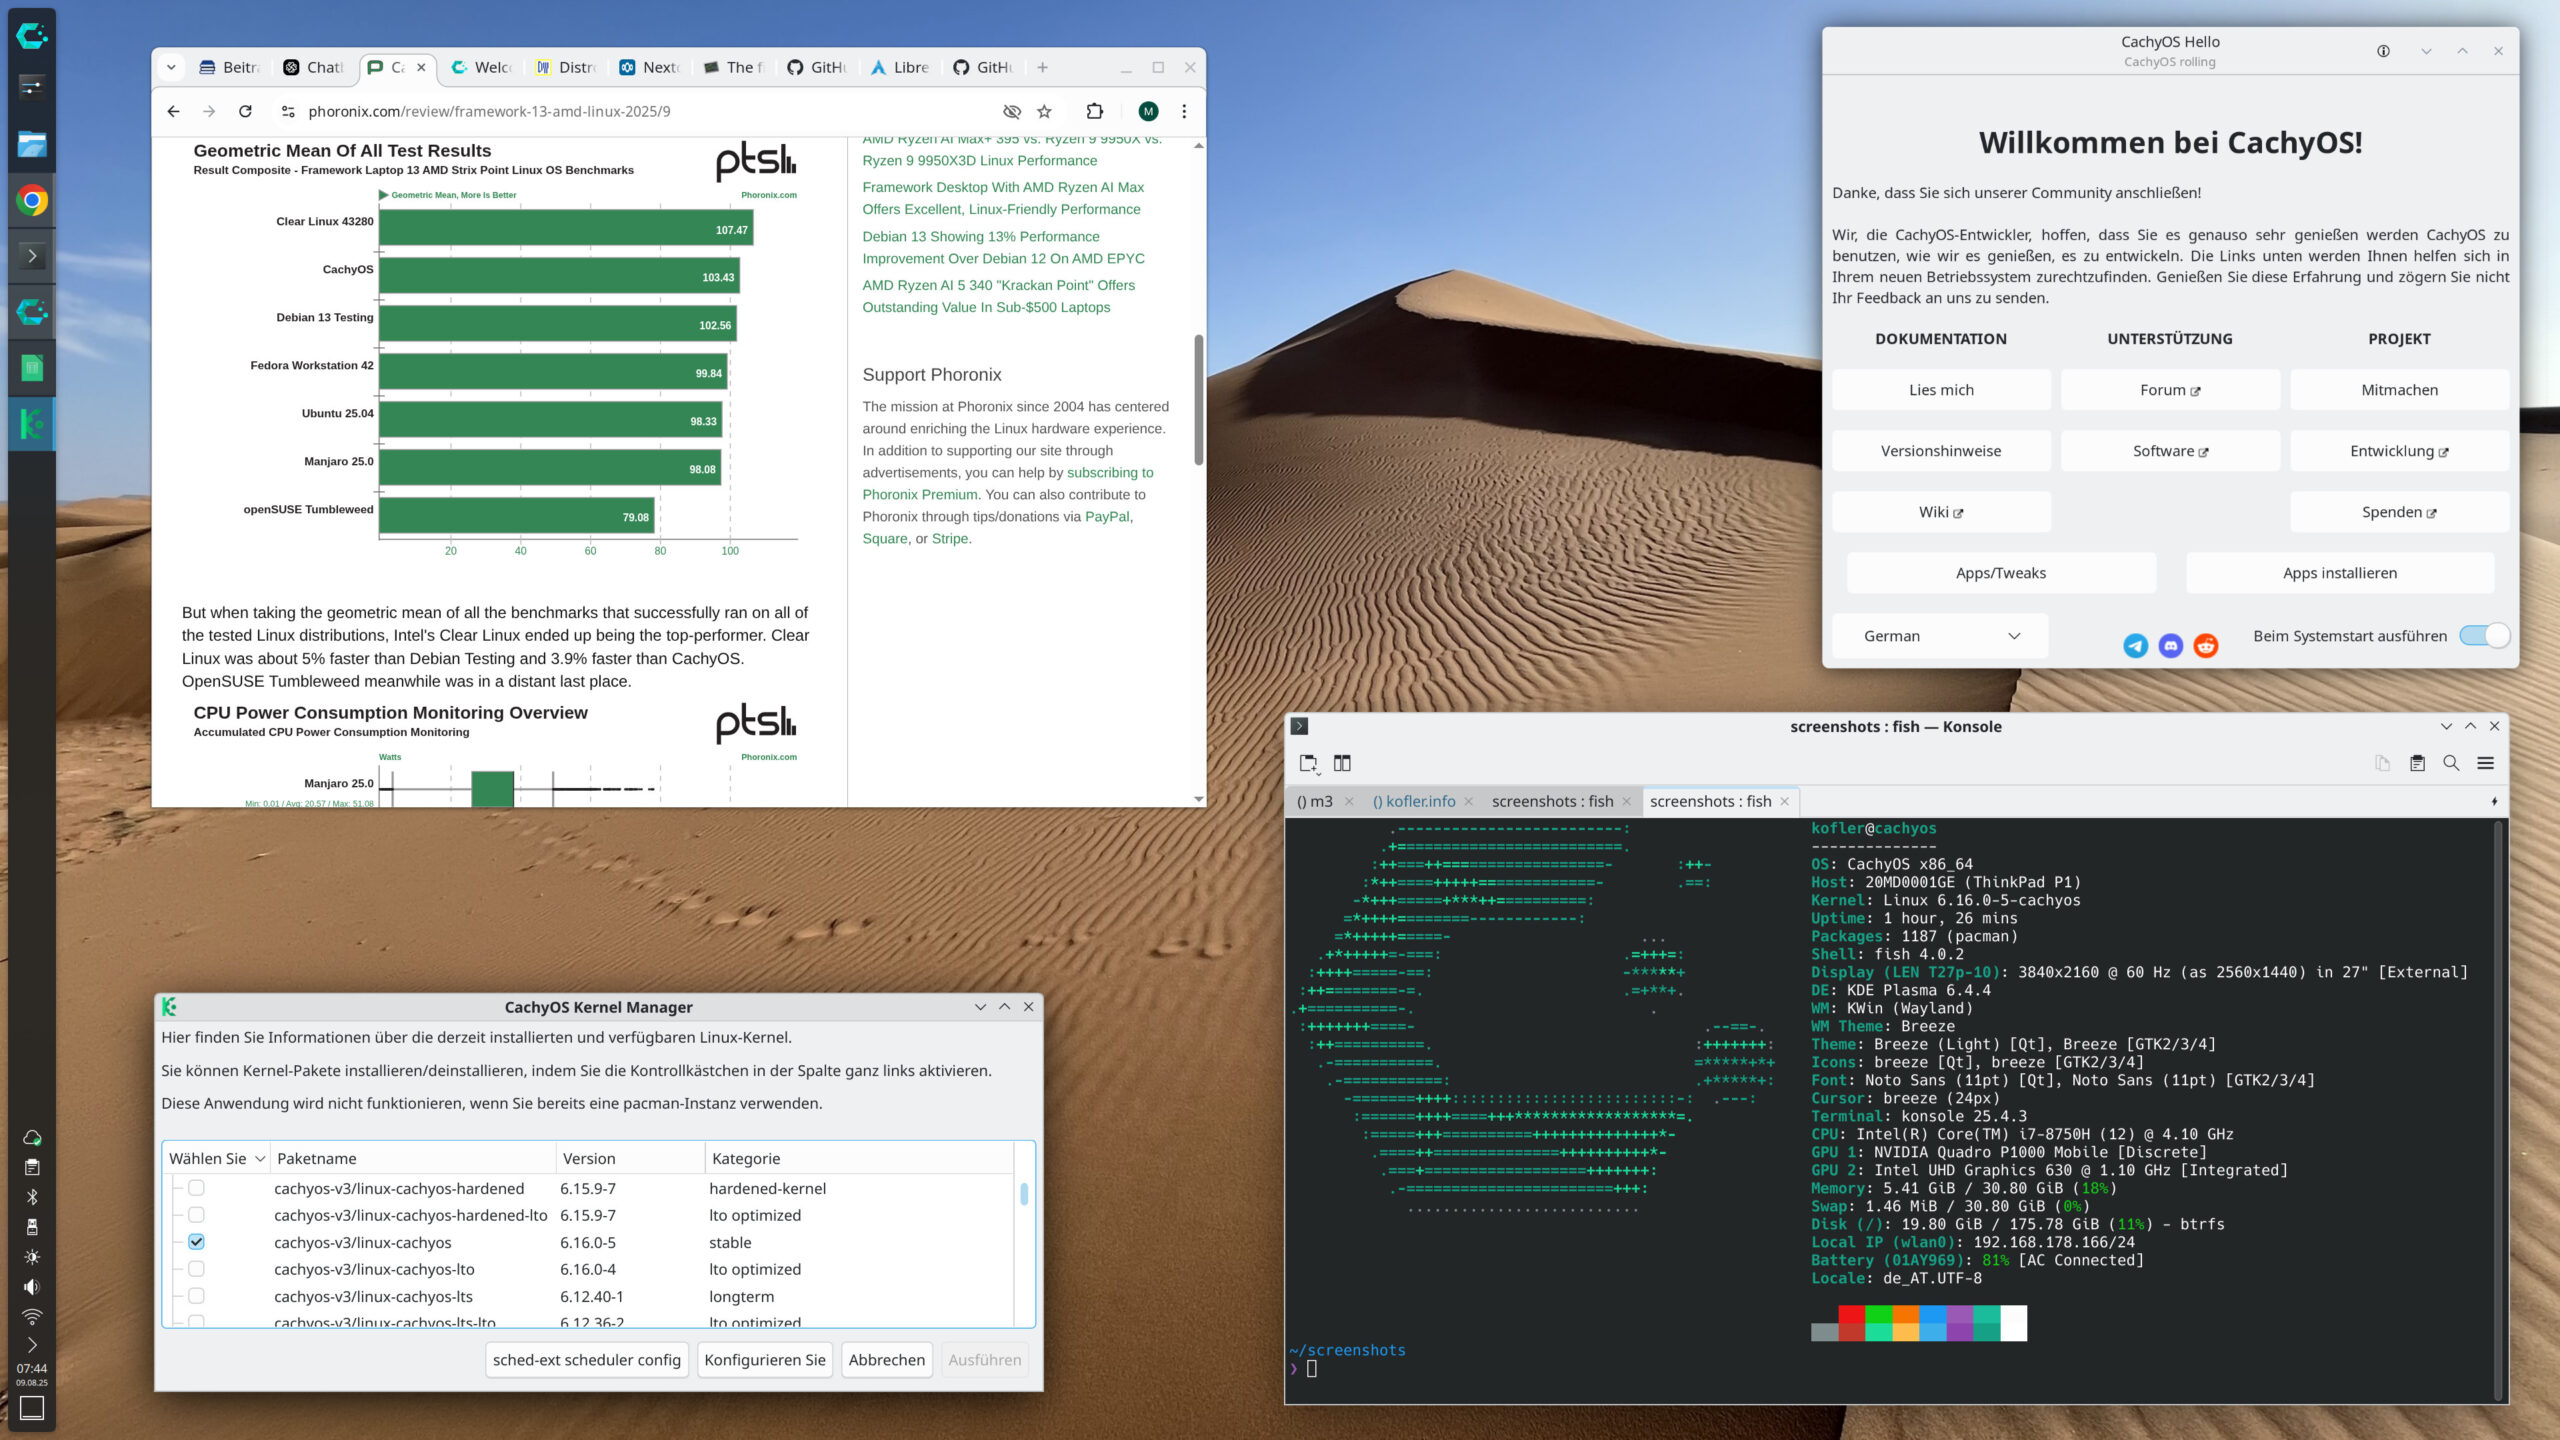Click 'sched-ext scheduler config' button
Image resolution: width=2560 pixels, height=1440 pixels.
pyautogui.click(x=587, y=1360)
